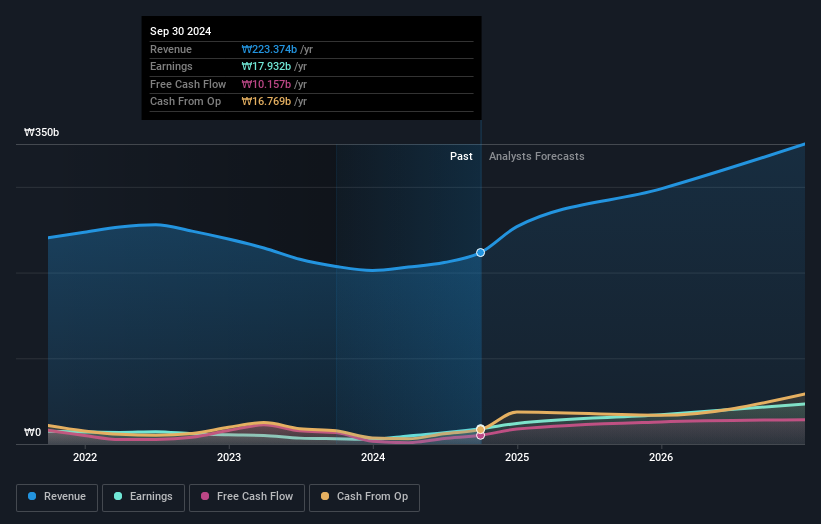Image resolution: width=821 pixels, height=524 pixels.
Task: Click the ₩16.769b cash from op value
Action: pos(266,102)
